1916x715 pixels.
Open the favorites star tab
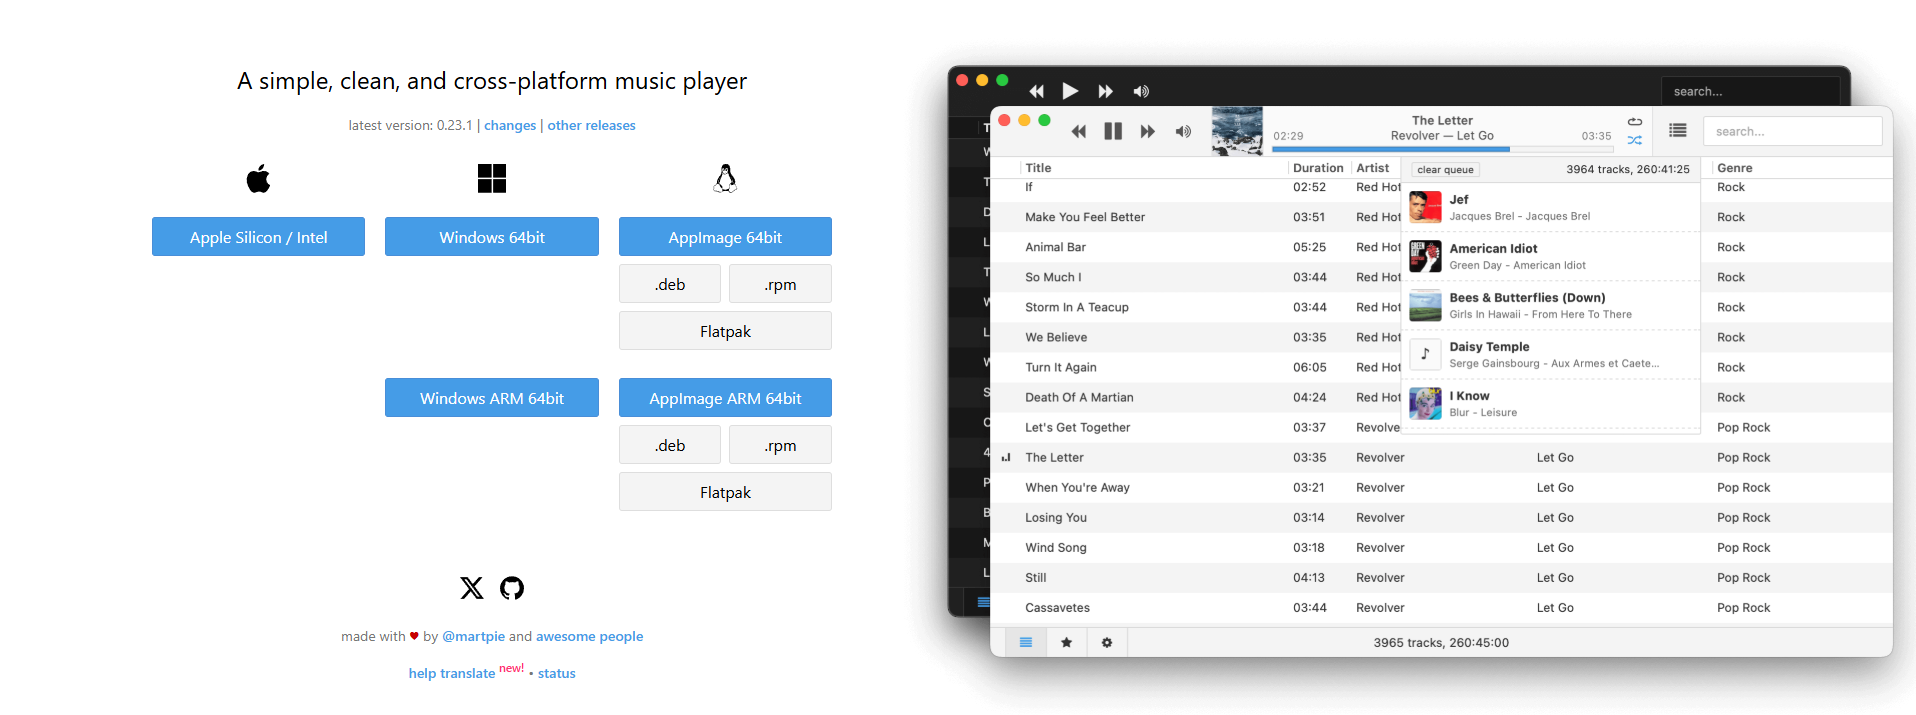[x=1066, y=643]
